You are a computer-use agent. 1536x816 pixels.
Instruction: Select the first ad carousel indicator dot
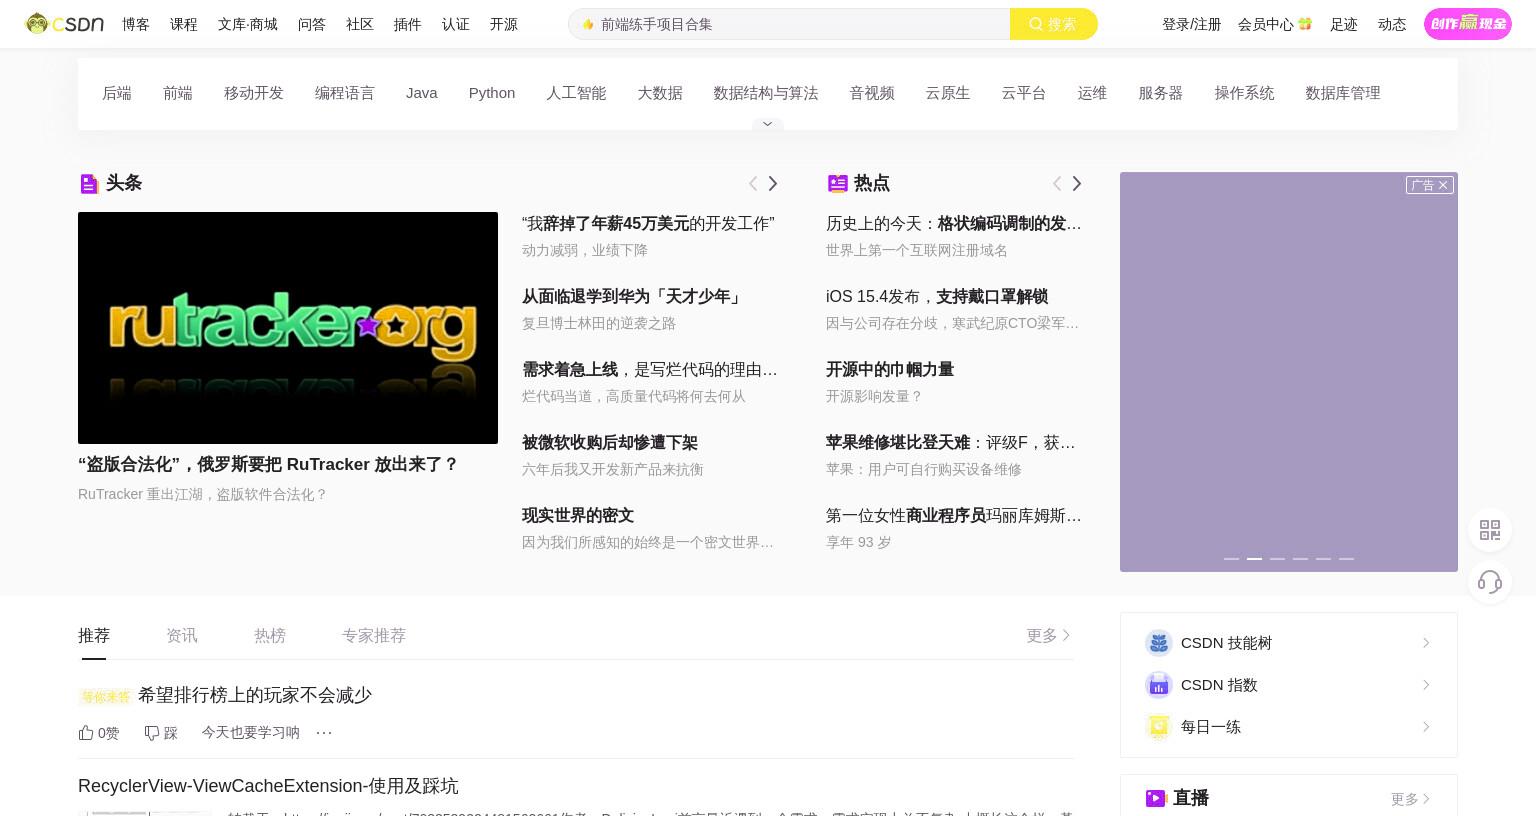point(1231,559)
